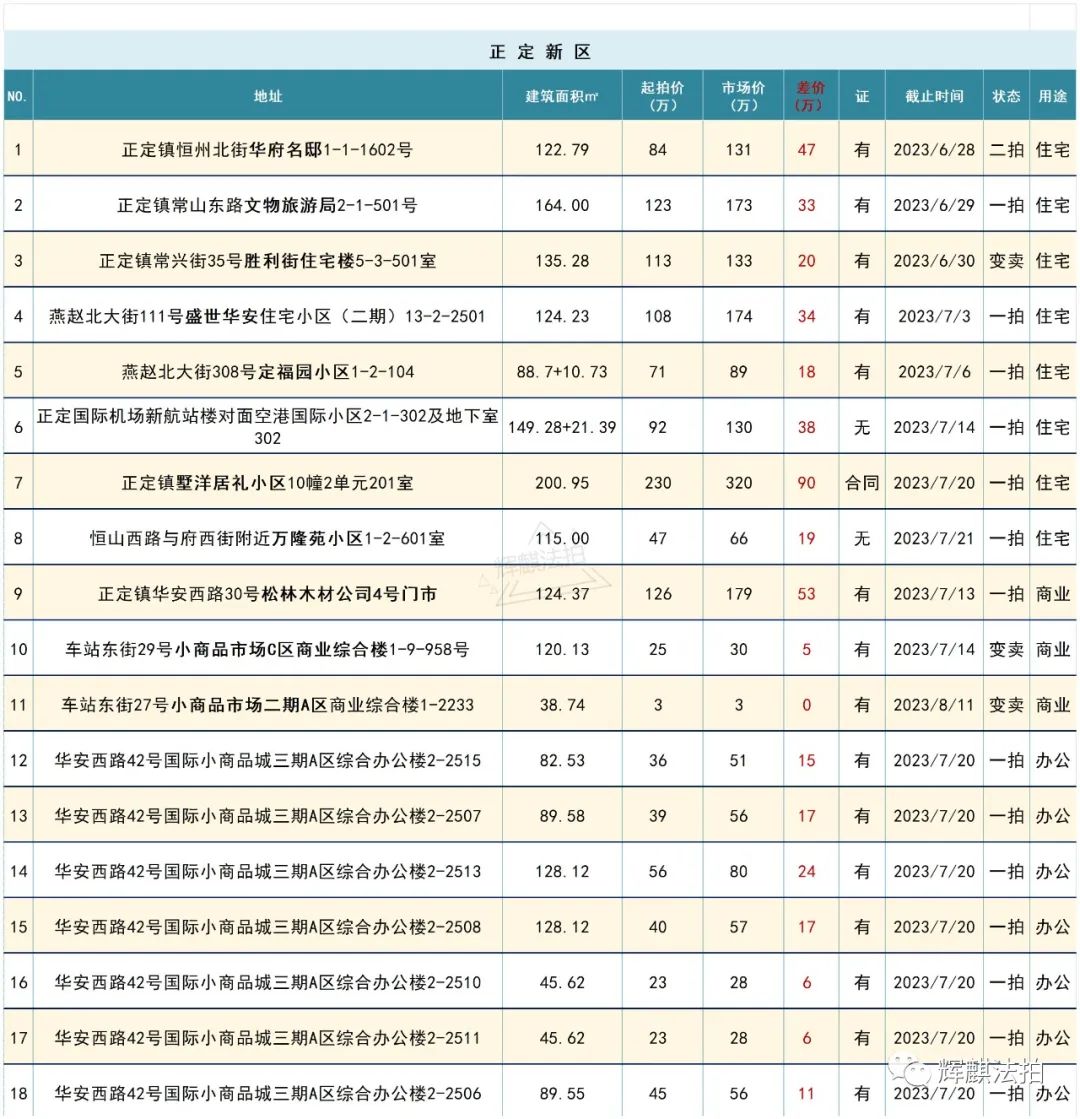Click 无 certificate cell in row 8
This screenshot has height=1119, width=1080.
click(x=862, y=538)
